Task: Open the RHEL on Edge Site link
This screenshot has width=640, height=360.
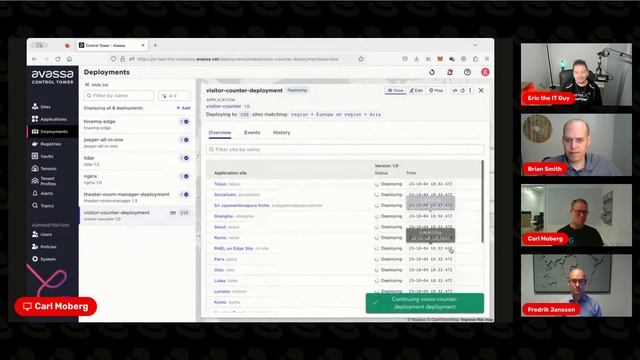Action: point(233,248)
